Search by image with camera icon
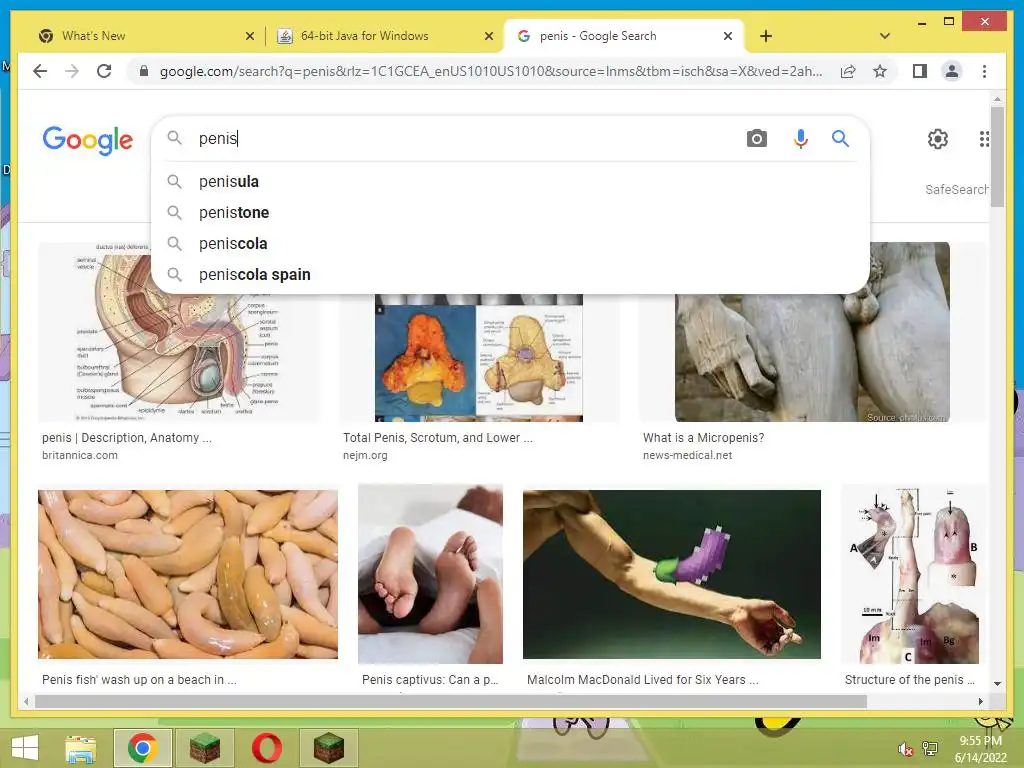 757,138
